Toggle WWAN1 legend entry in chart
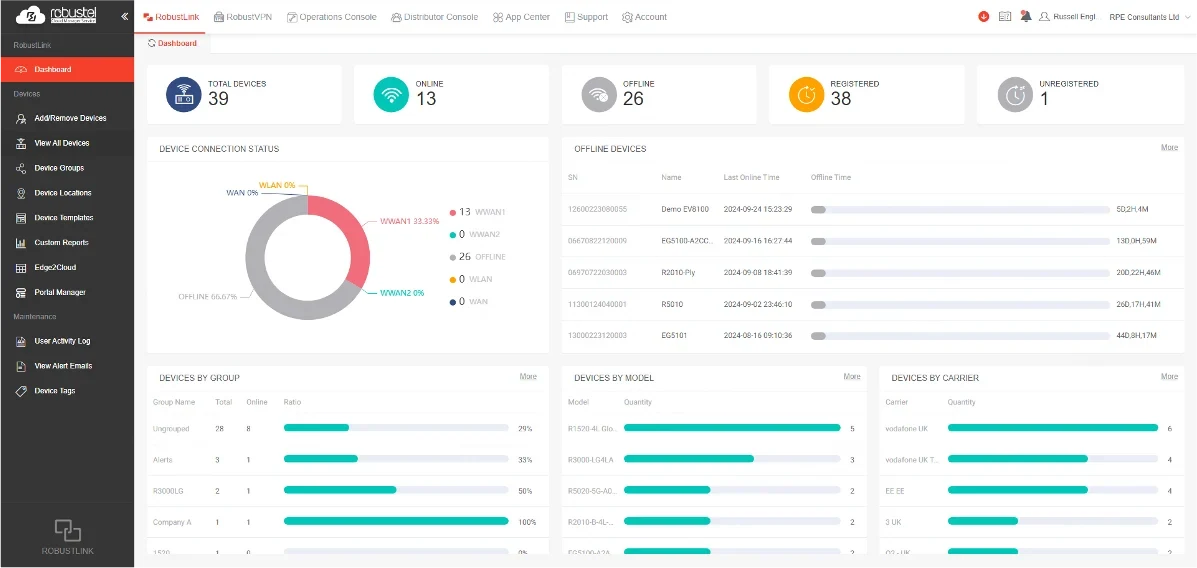Viewport: 1197px width, 568px height. coord(478,211)
